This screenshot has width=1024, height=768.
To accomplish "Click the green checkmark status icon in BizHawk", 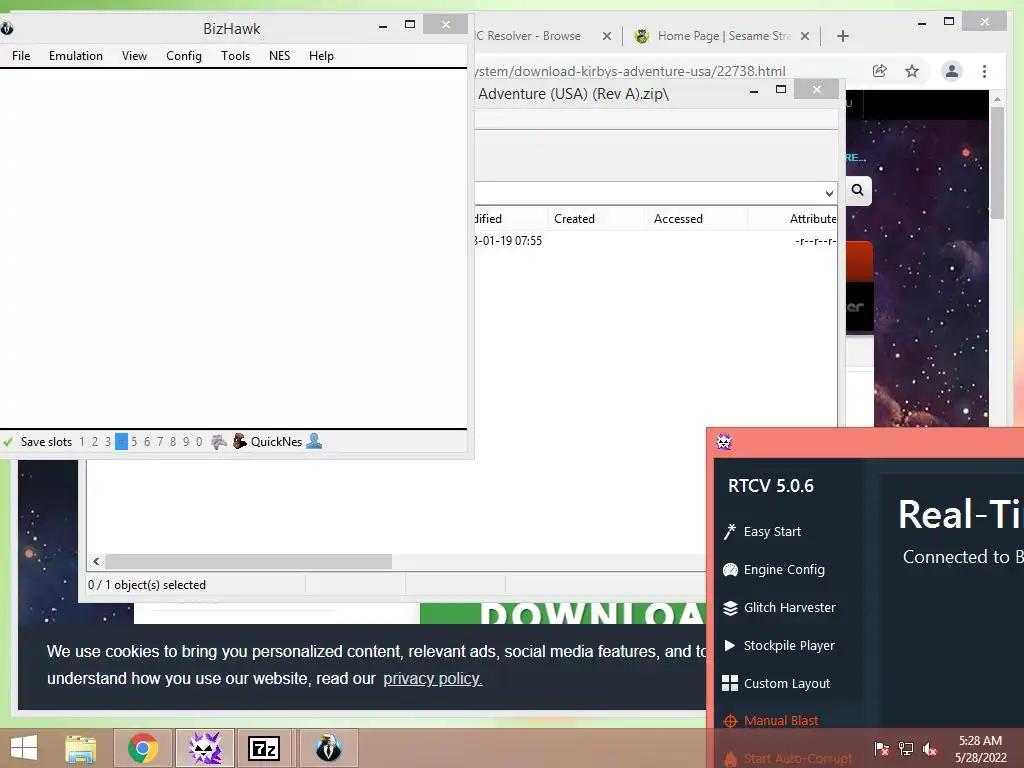I will tap(8, 442).
